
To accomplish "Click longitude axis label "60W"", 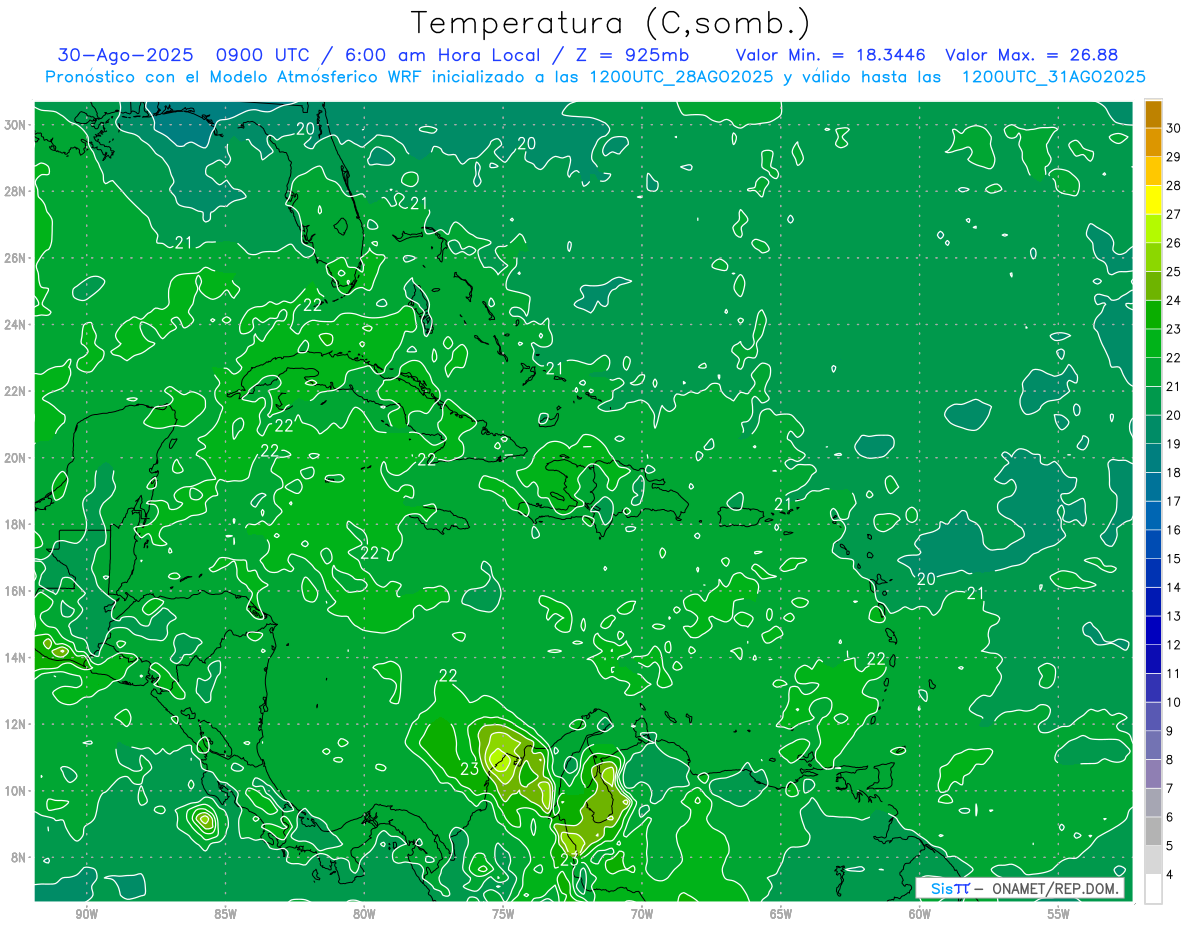I will click(x=920, y=914).
